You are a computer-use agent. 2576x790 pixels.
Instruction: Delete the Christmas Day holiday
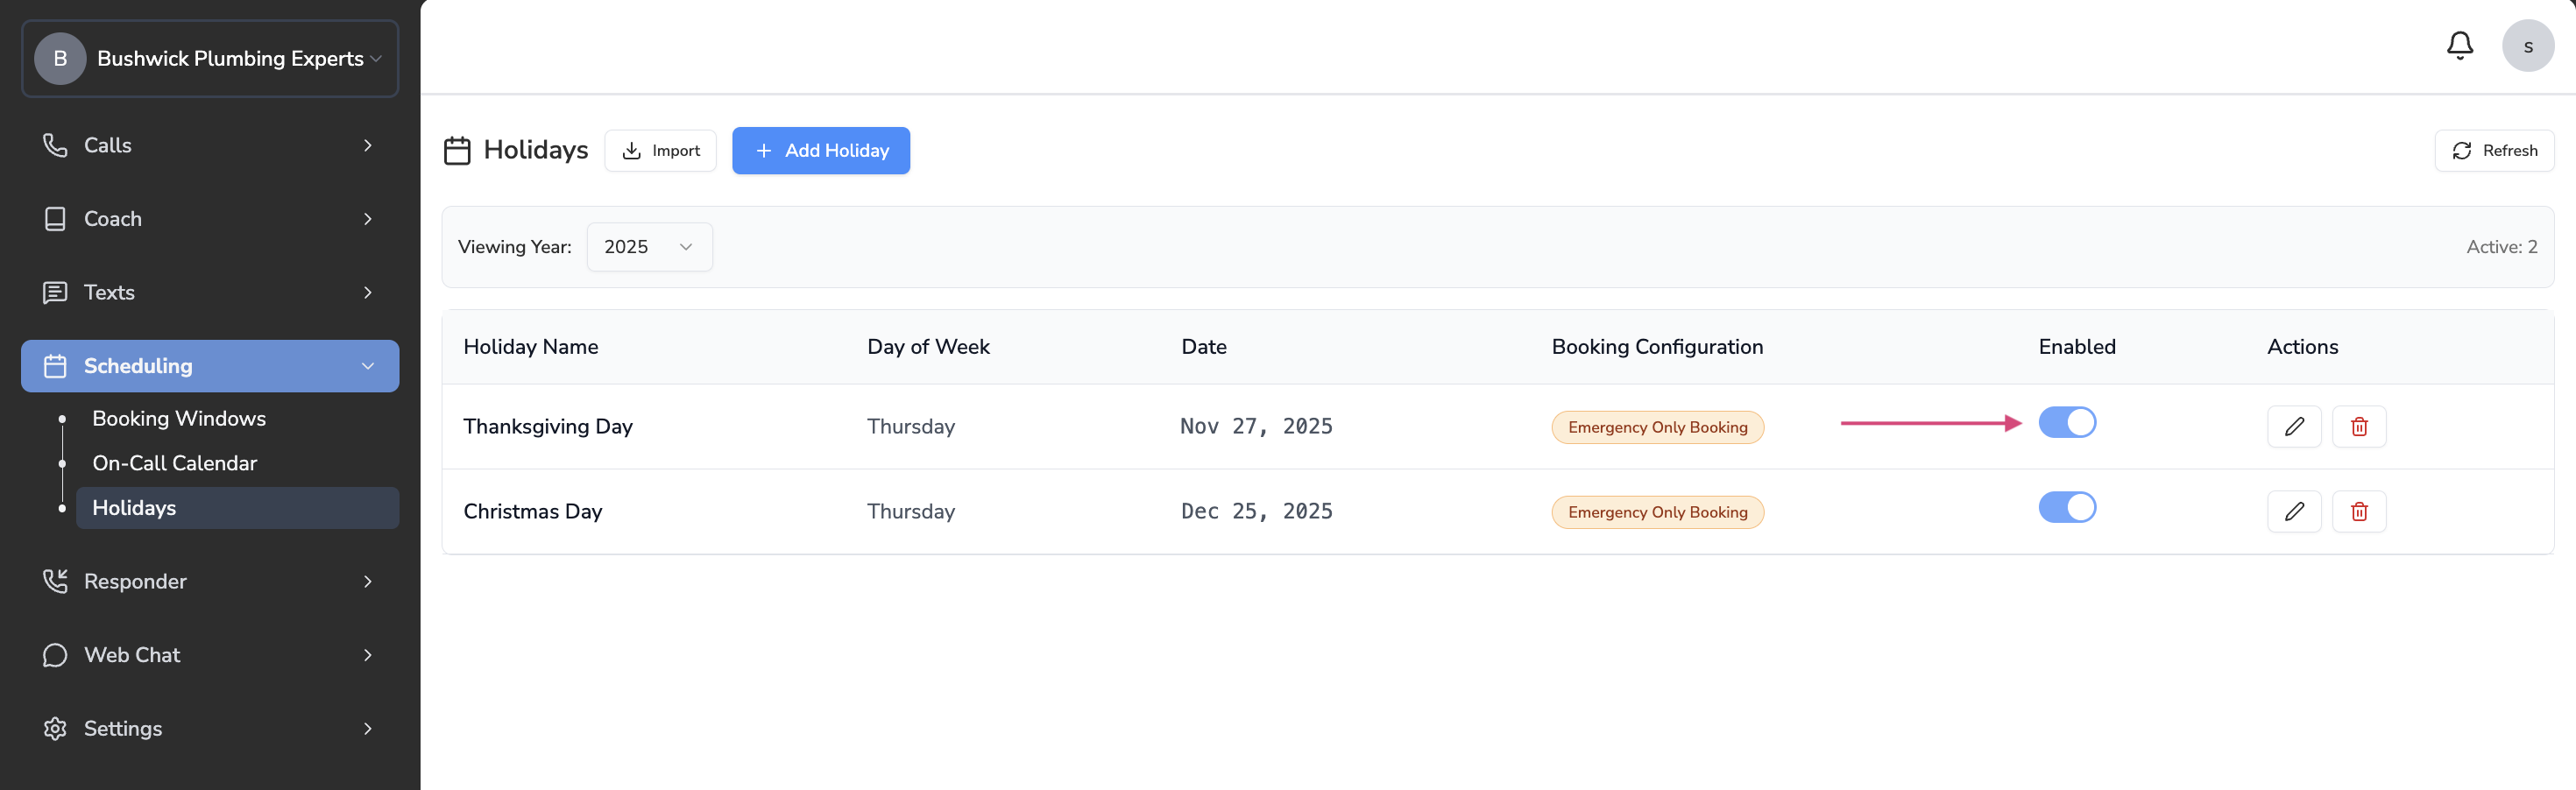click(x=2358, y=512)
